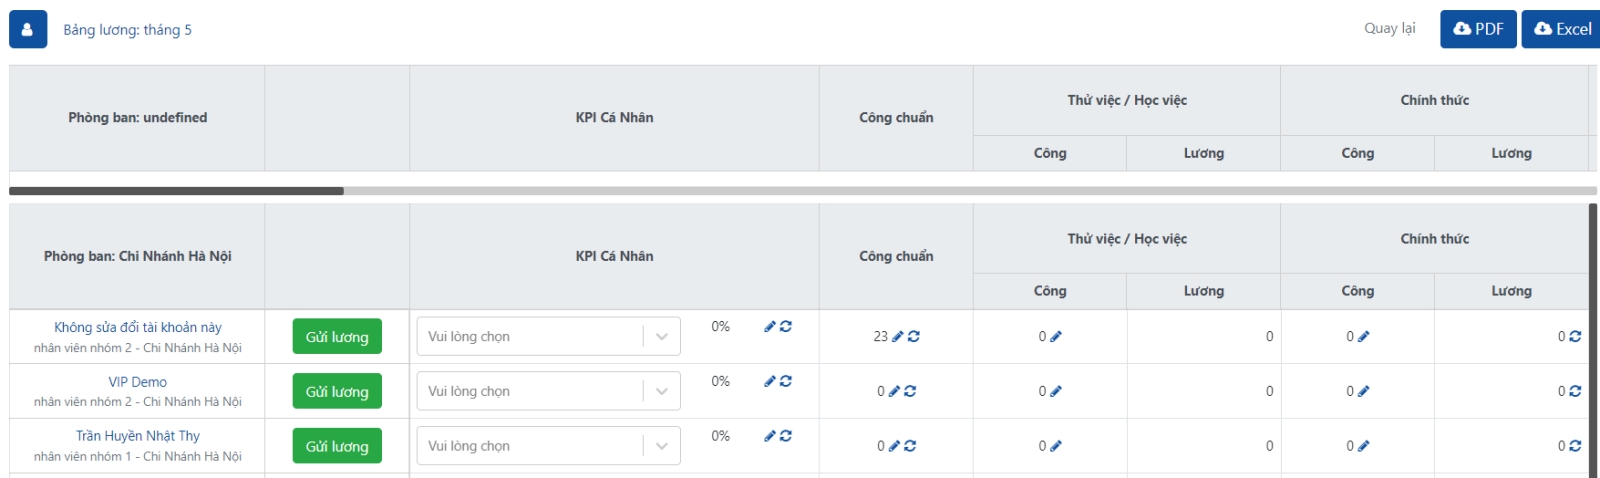Viewport: 1600px width, 478px height.
Task: Download the payroll as PDF
Action: coord(1478,29)
